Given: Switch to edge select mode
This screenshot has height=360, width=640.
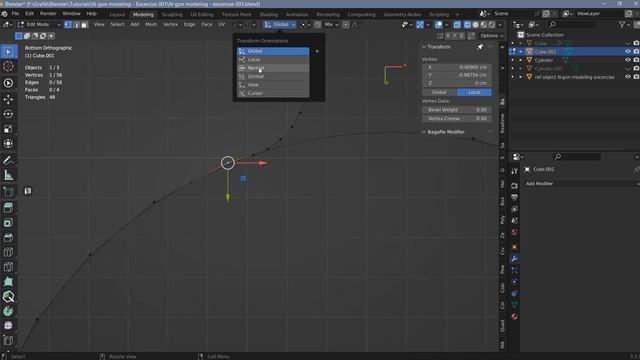Looking at the screenshot, I should [76, 24].
